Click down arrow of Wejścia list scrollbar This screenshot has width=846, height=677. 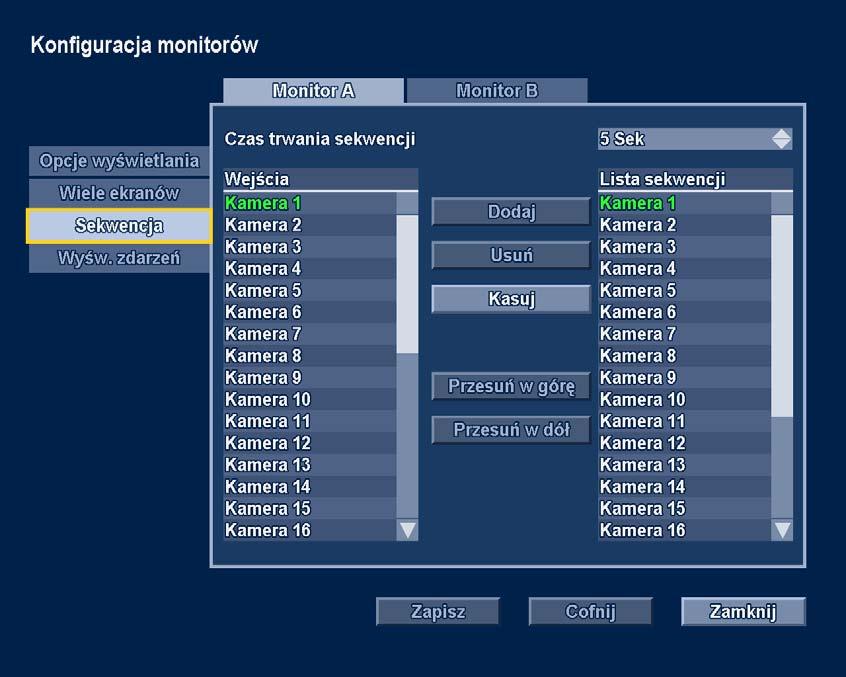pos(407,530)
